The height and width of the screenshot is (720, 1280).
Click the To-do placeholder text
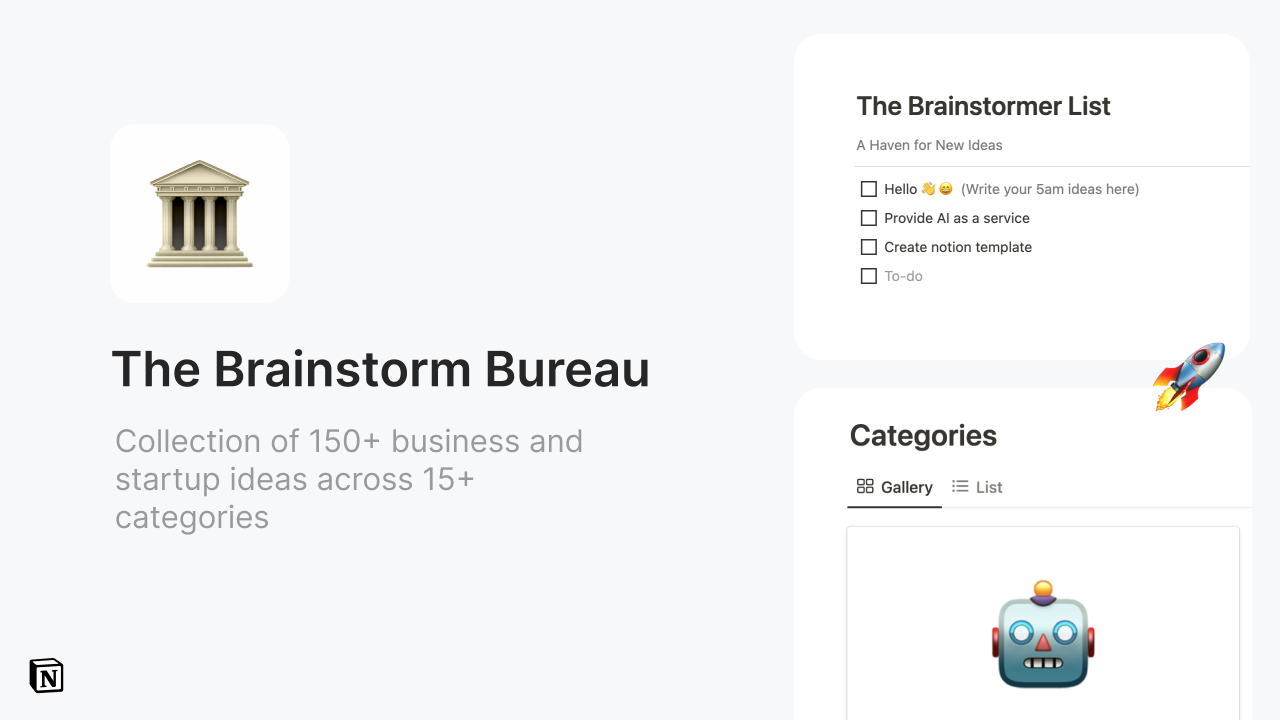(903, 275)
